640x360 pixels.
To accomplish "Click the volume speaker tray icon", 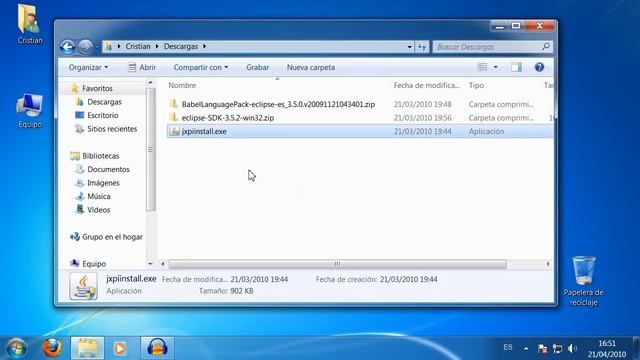I will tap(572, 348).
